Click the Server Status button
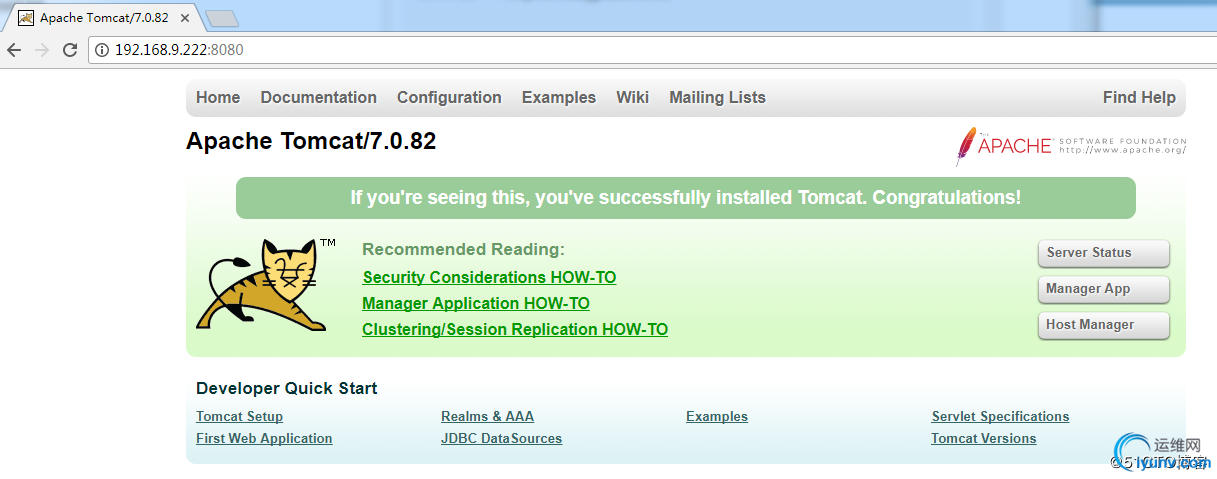 coord(1104,253)
